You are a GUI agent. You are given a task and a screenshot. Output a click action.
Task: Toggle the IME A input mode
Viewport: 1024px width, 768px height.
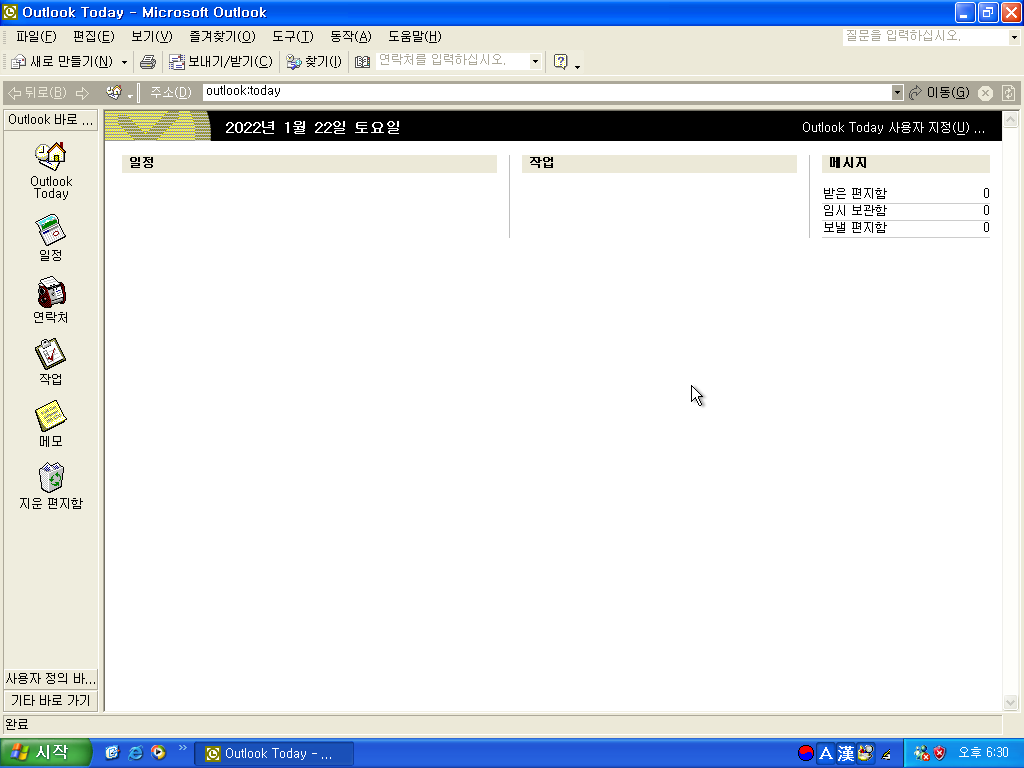[825, 754]
